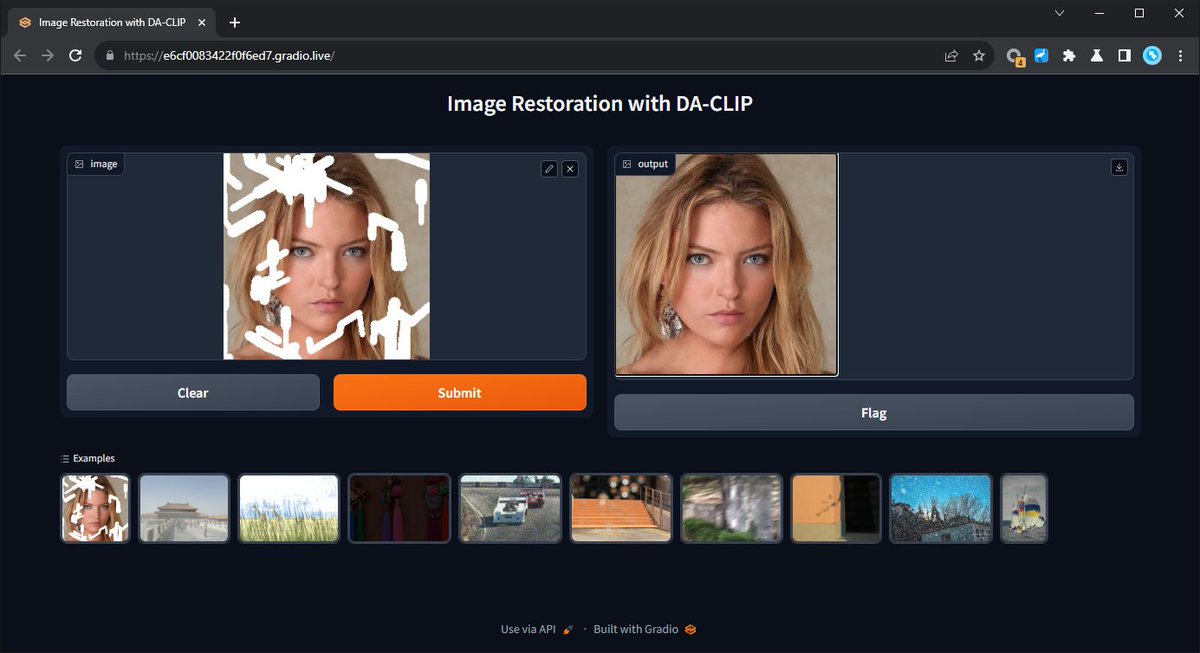
Task: Download the output image
Action: 1119,167
